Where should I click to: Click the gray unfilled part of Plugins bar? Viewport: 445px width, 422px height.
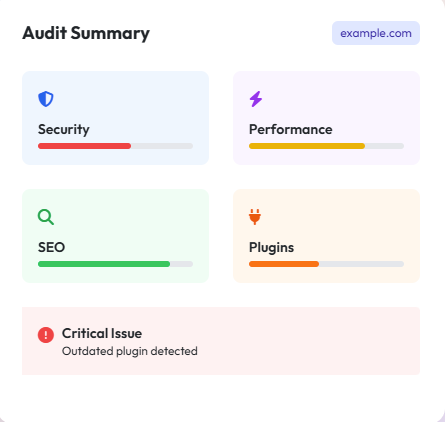pos(361,264)
